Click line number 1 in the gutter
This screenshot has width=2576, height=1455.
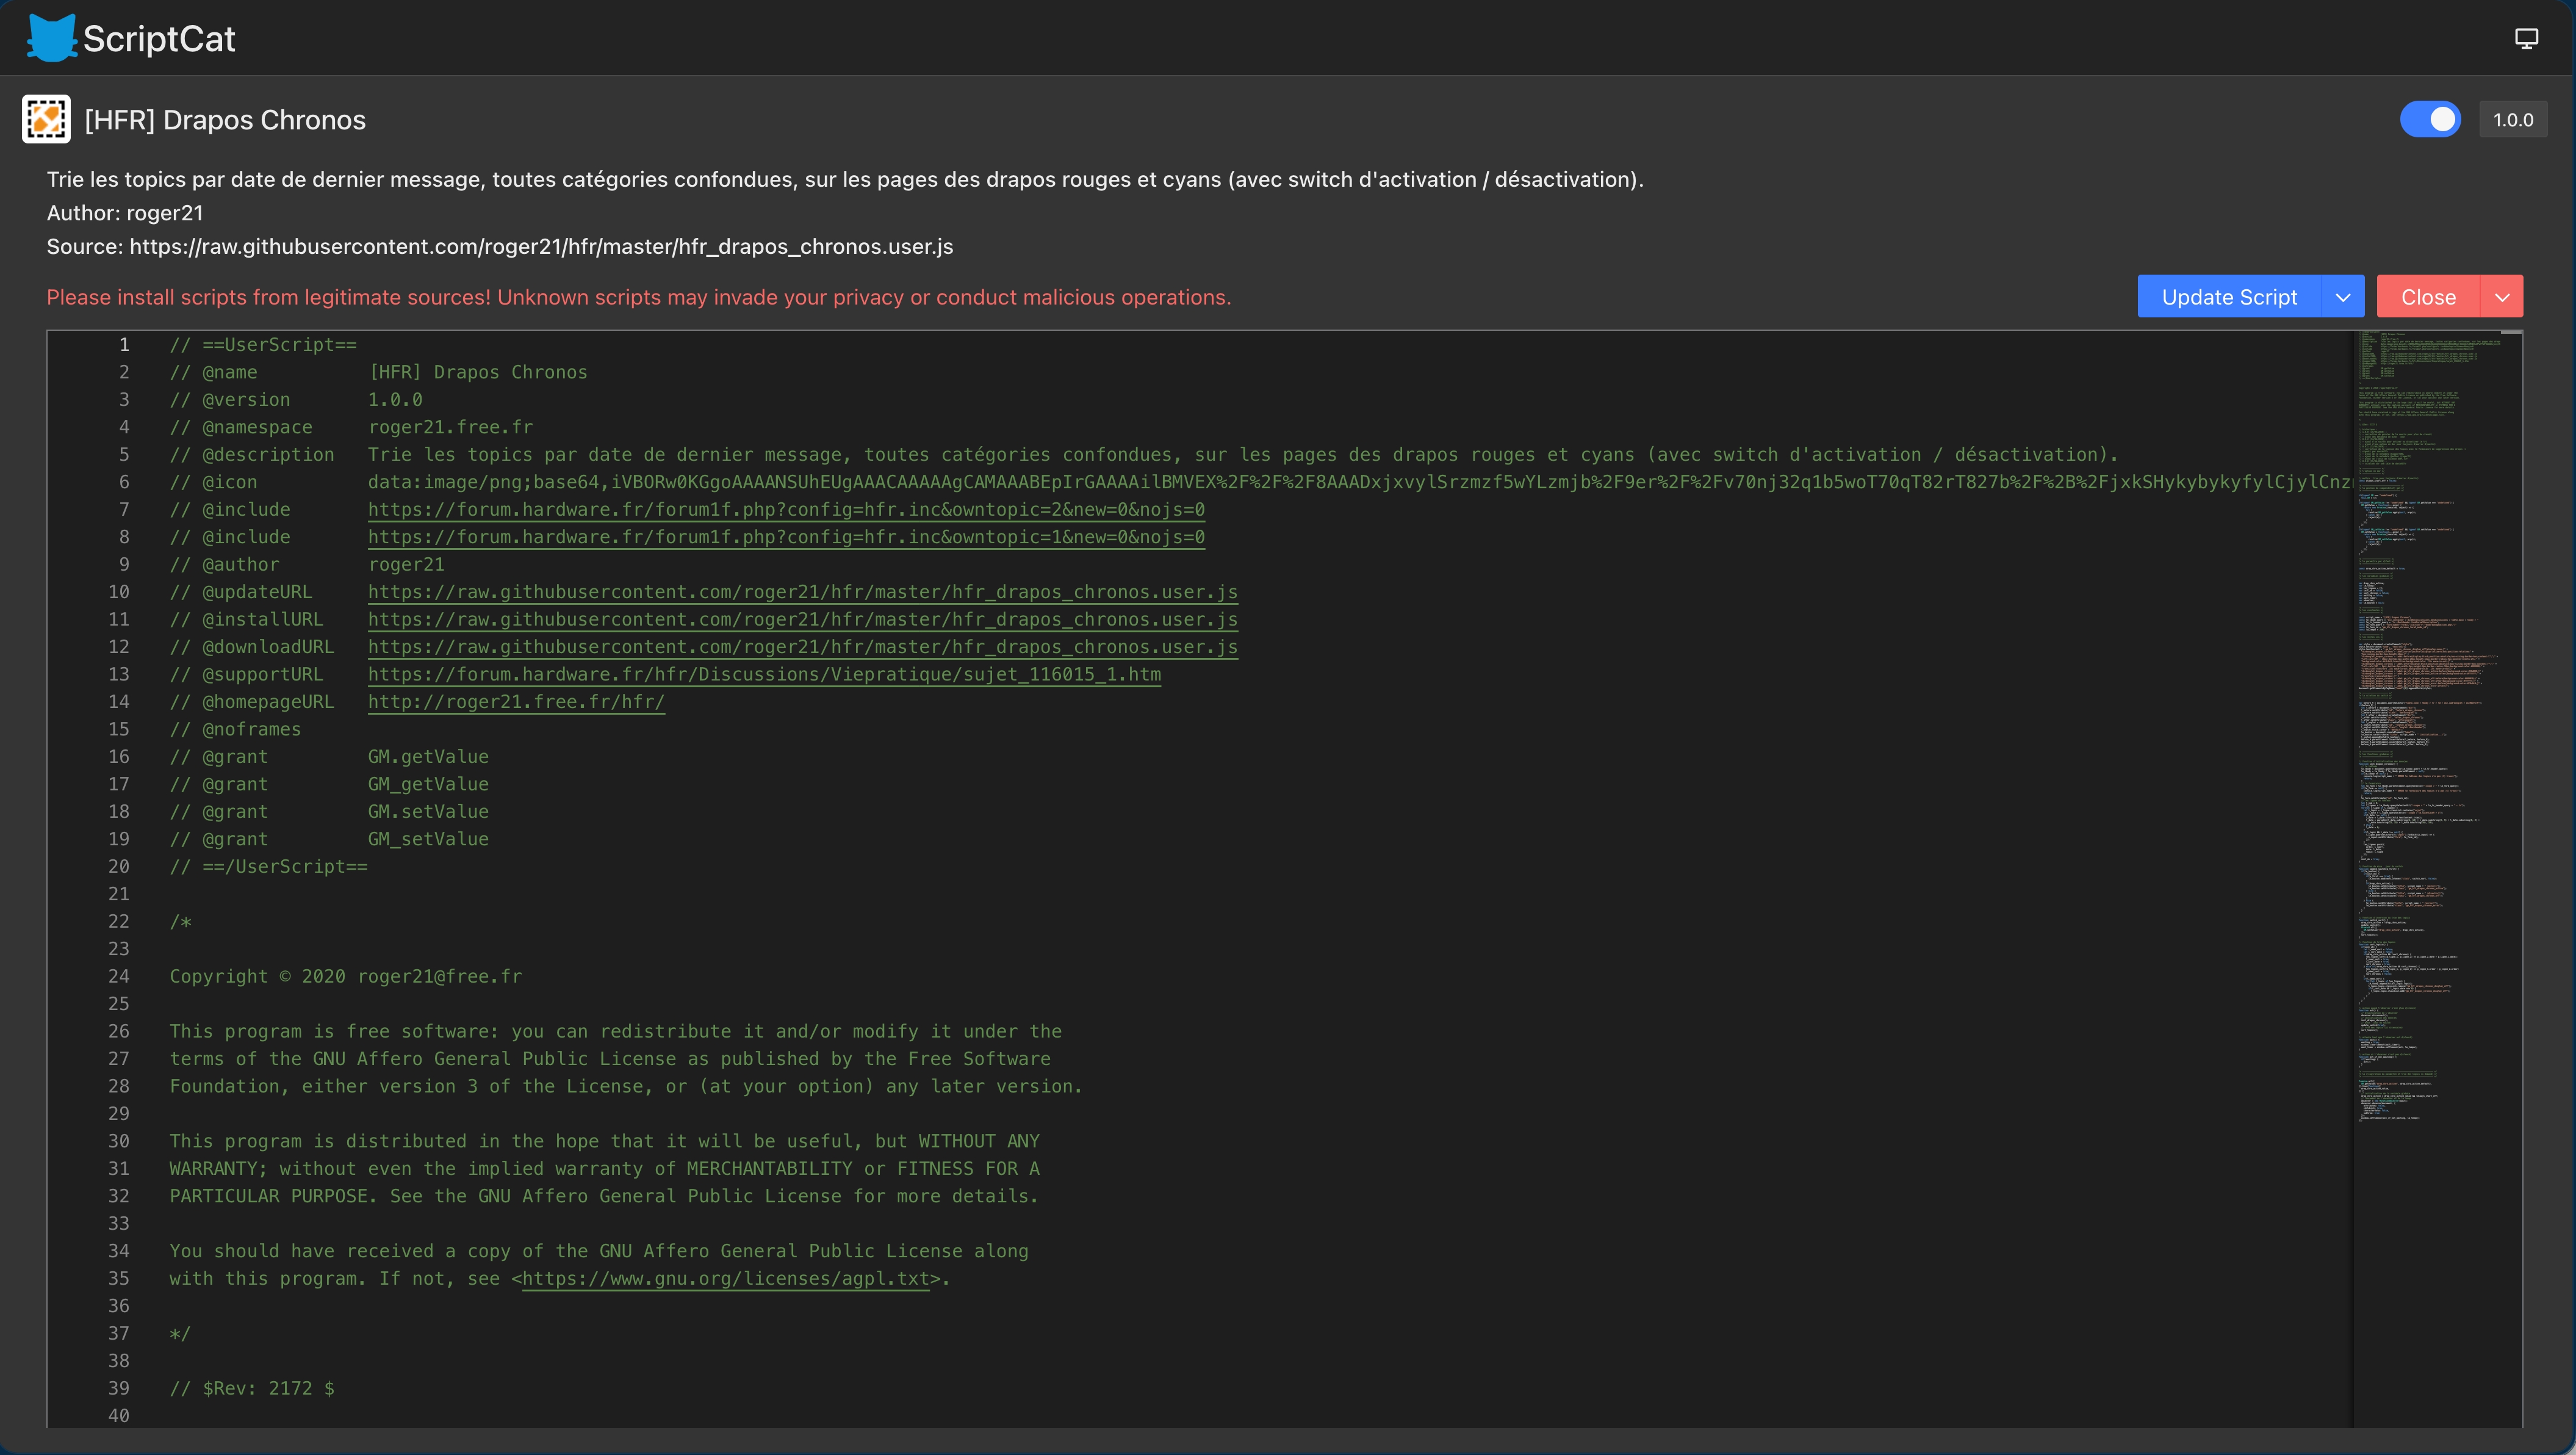(x=124, y=344)
